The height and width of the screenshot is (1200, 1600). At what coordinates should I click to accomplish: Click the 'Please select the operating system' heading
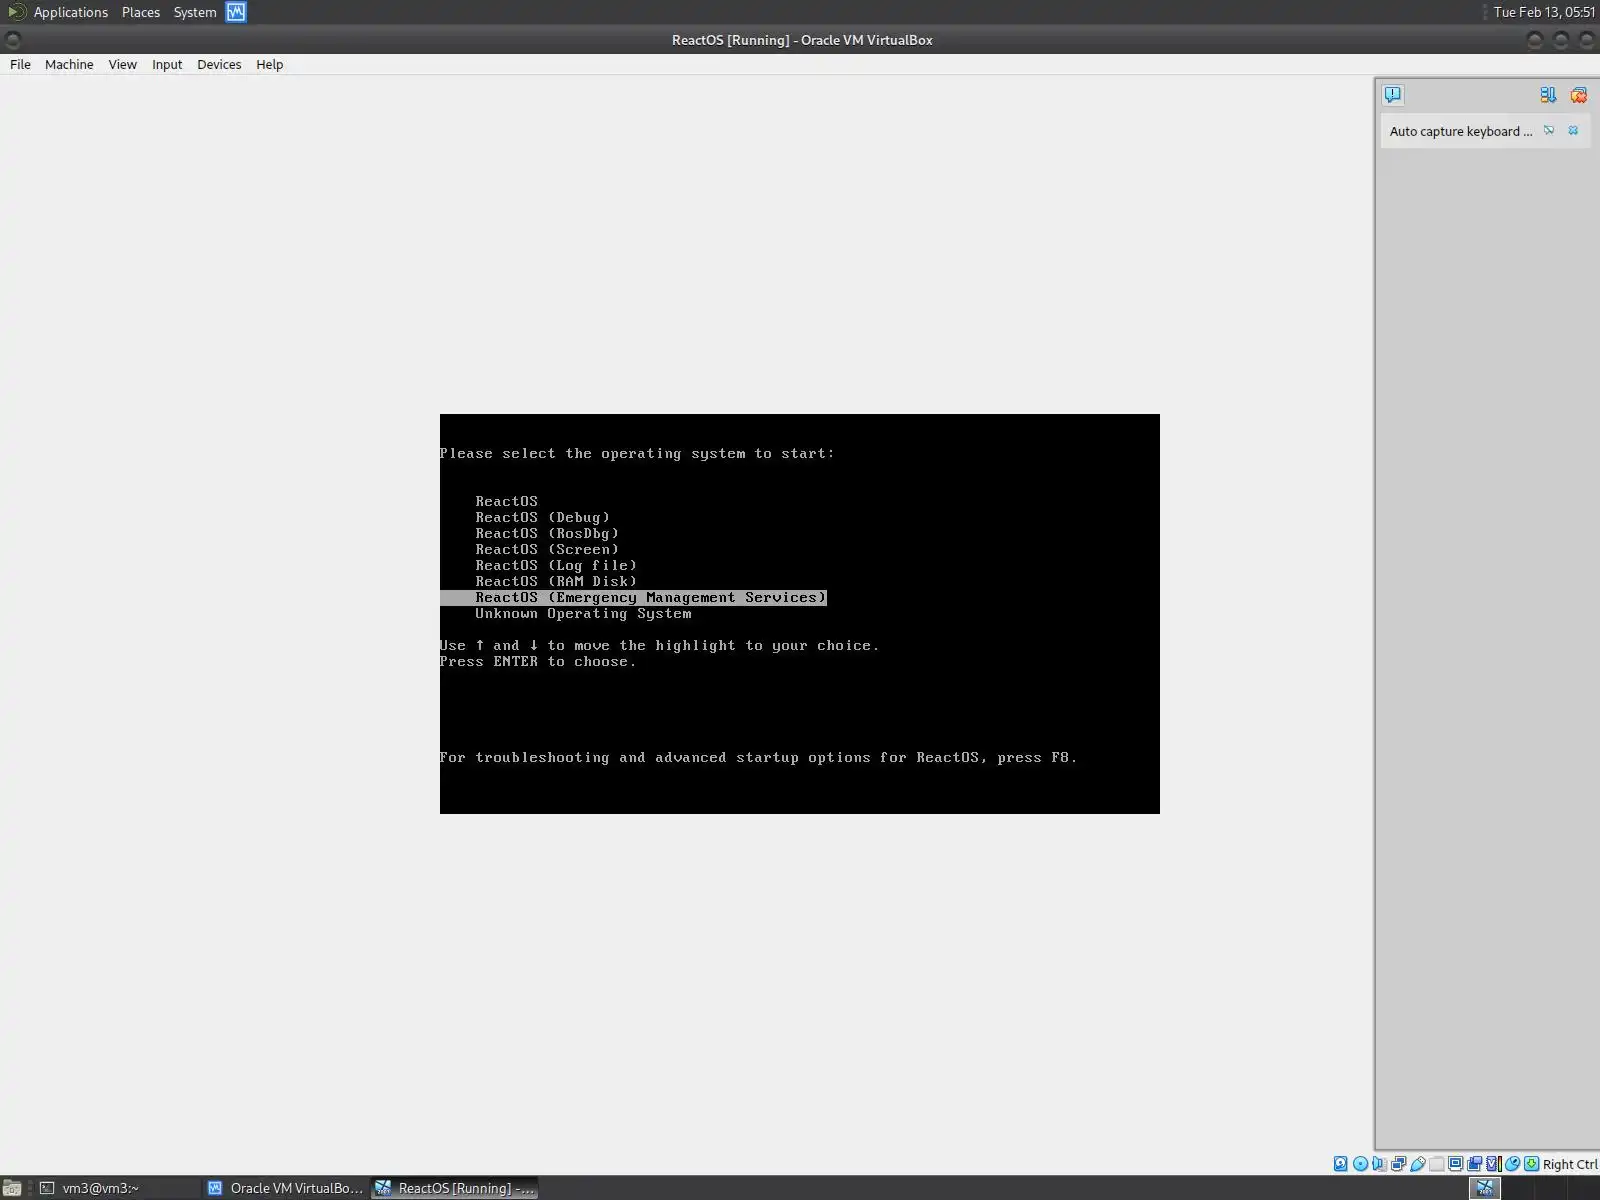[637, 453]
